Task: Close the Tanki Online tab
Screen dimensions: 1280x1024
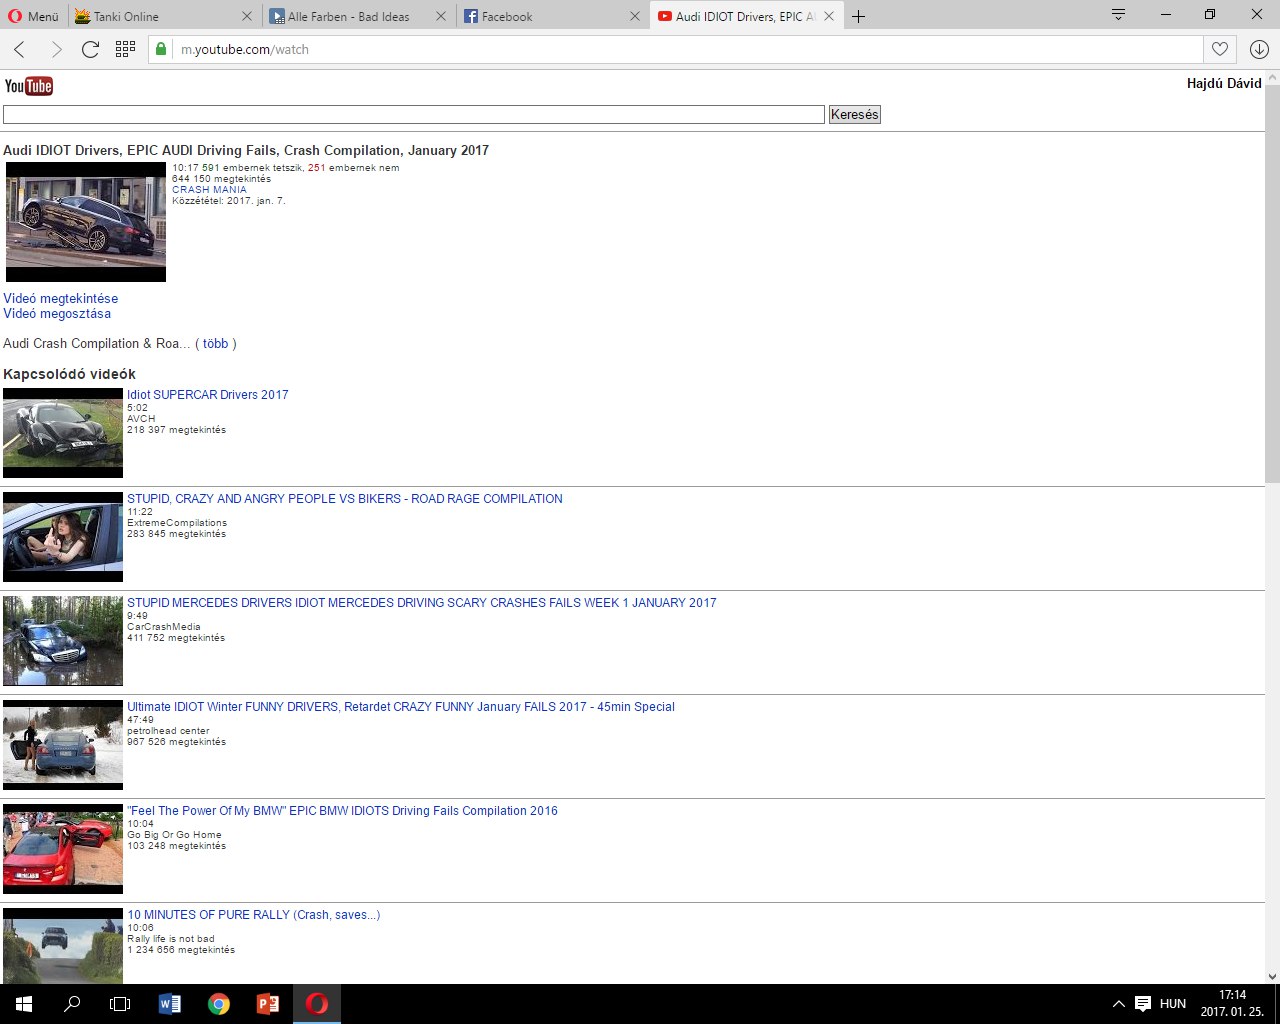Action: point(247,16)
